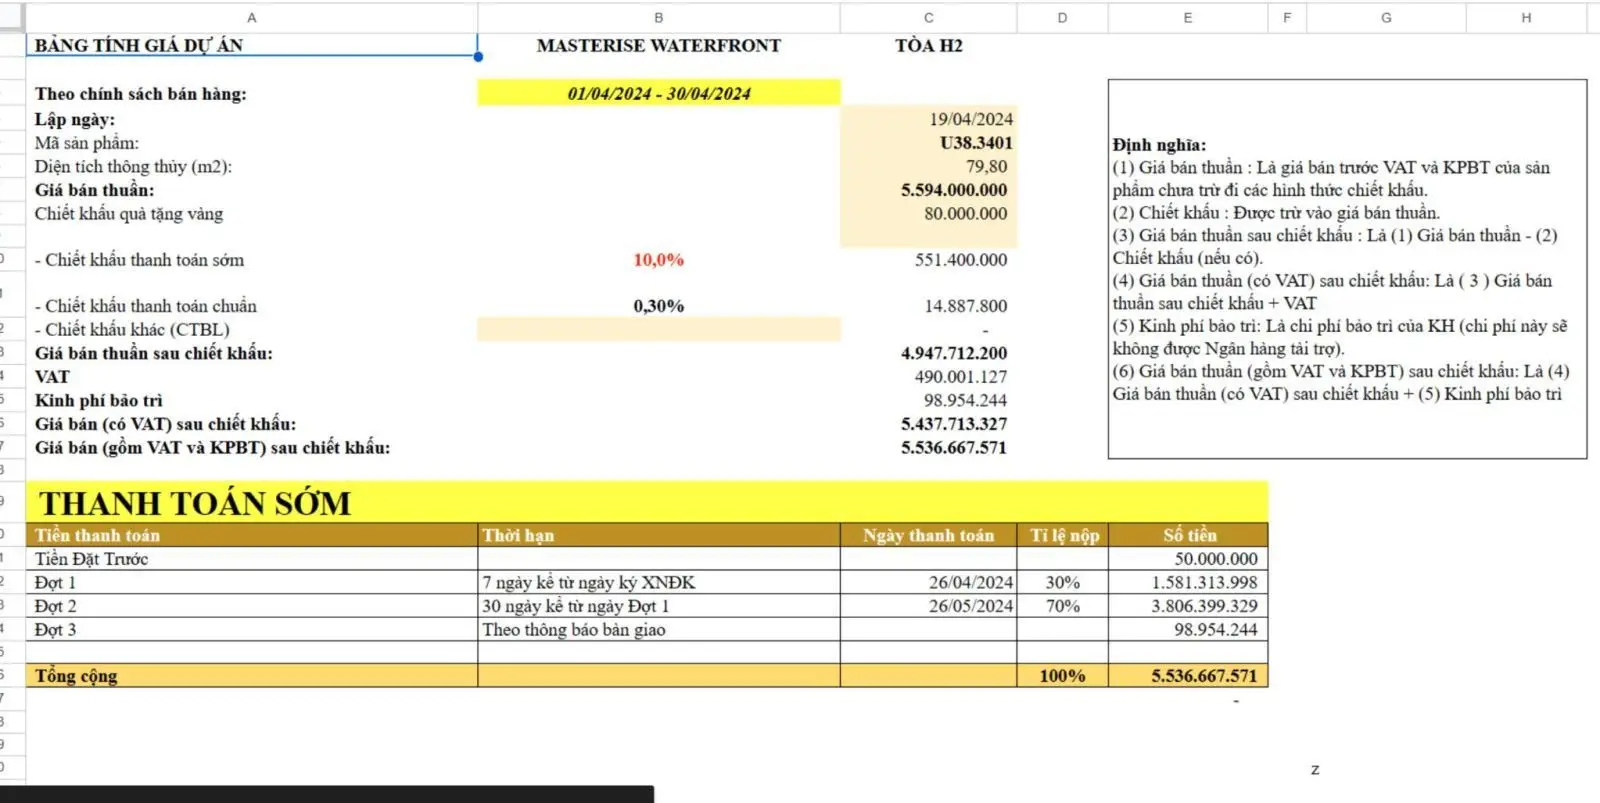
Task: Click the 'Thời hạn' table header
Action: (x=659, y=535)
